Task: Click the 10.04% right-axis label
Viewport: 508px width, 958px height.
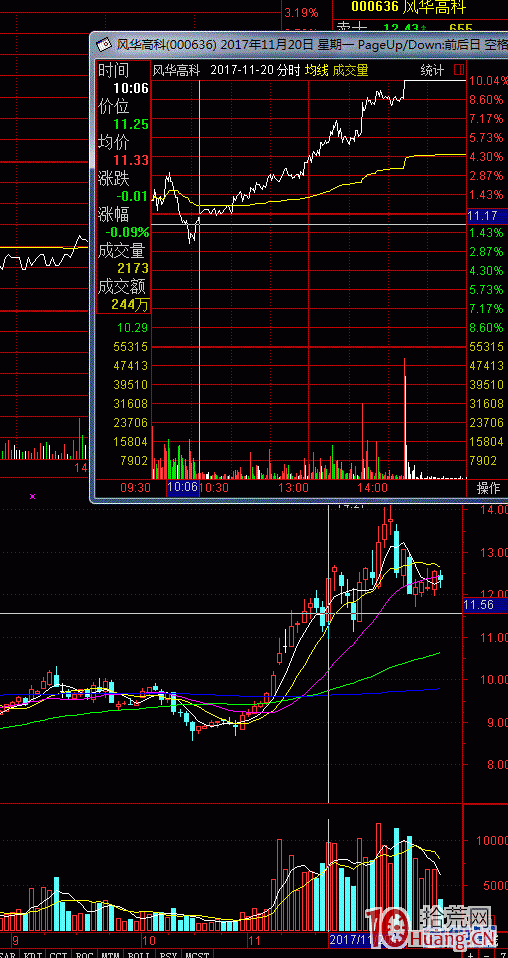Action: pyautogui.click(x=488, y=81)
